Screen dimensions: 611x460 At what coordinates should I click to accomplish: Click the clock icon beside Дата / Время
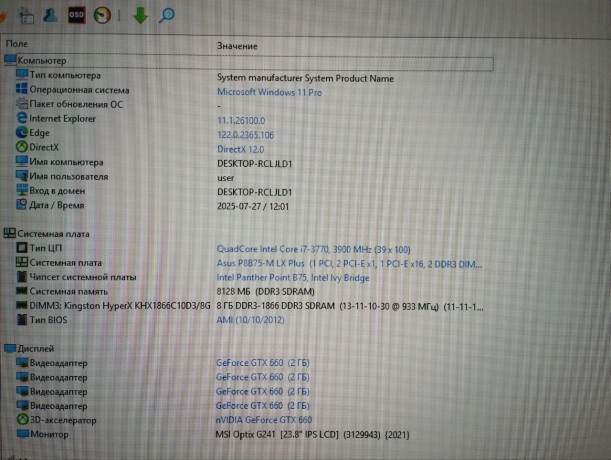[x=21, y=204]
